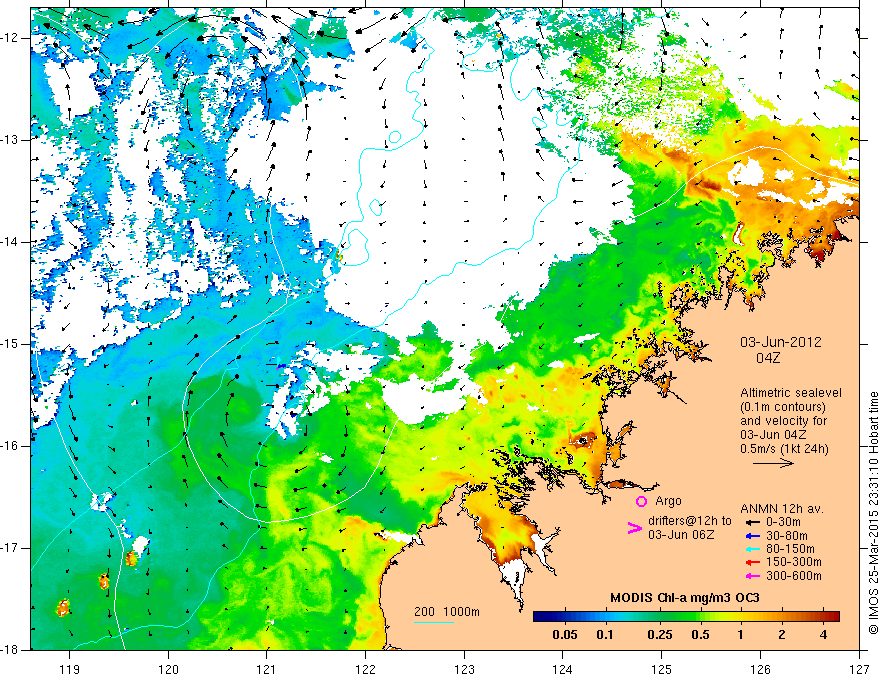Click the 126 longitude axis label
Image resolution: width=880 pixels, height=680 pixels.
click(760, 669)
